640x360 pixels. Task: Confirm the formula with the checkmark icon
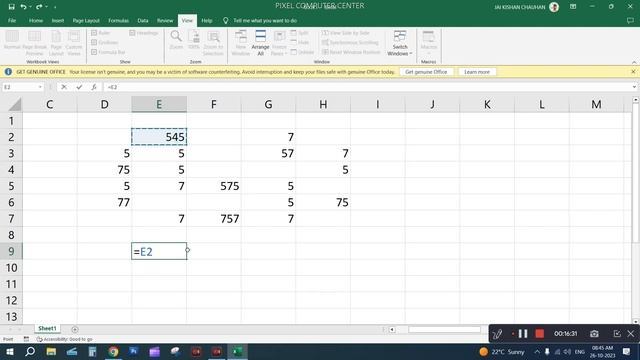pyautogui.click(x=79, y=87)
